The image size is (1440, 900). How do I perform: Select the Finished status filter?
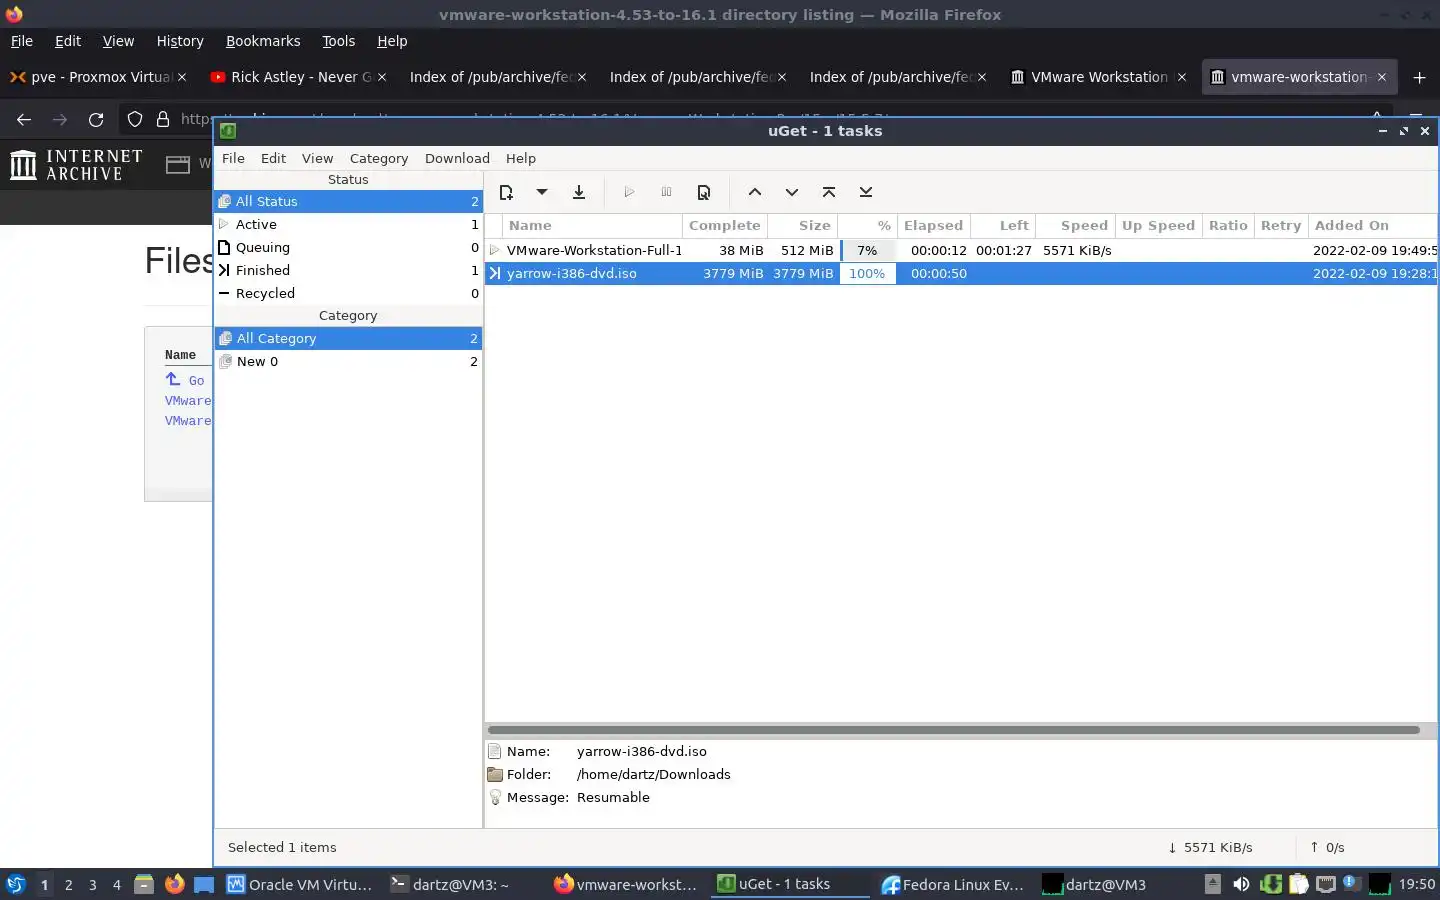[x=348, y=270]
